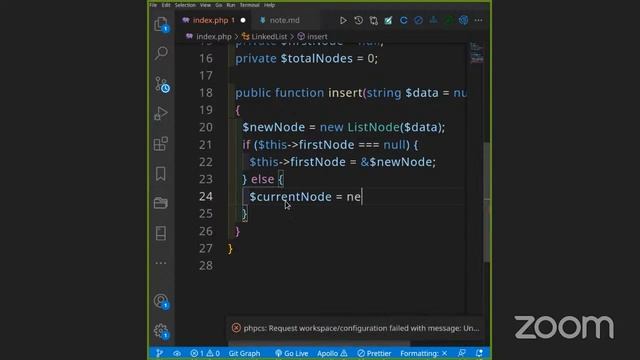Click the blue globe icon in editor toolbar
Viewport: 640px width, 360px height.
pyautogui.click(x=463, y=20)
